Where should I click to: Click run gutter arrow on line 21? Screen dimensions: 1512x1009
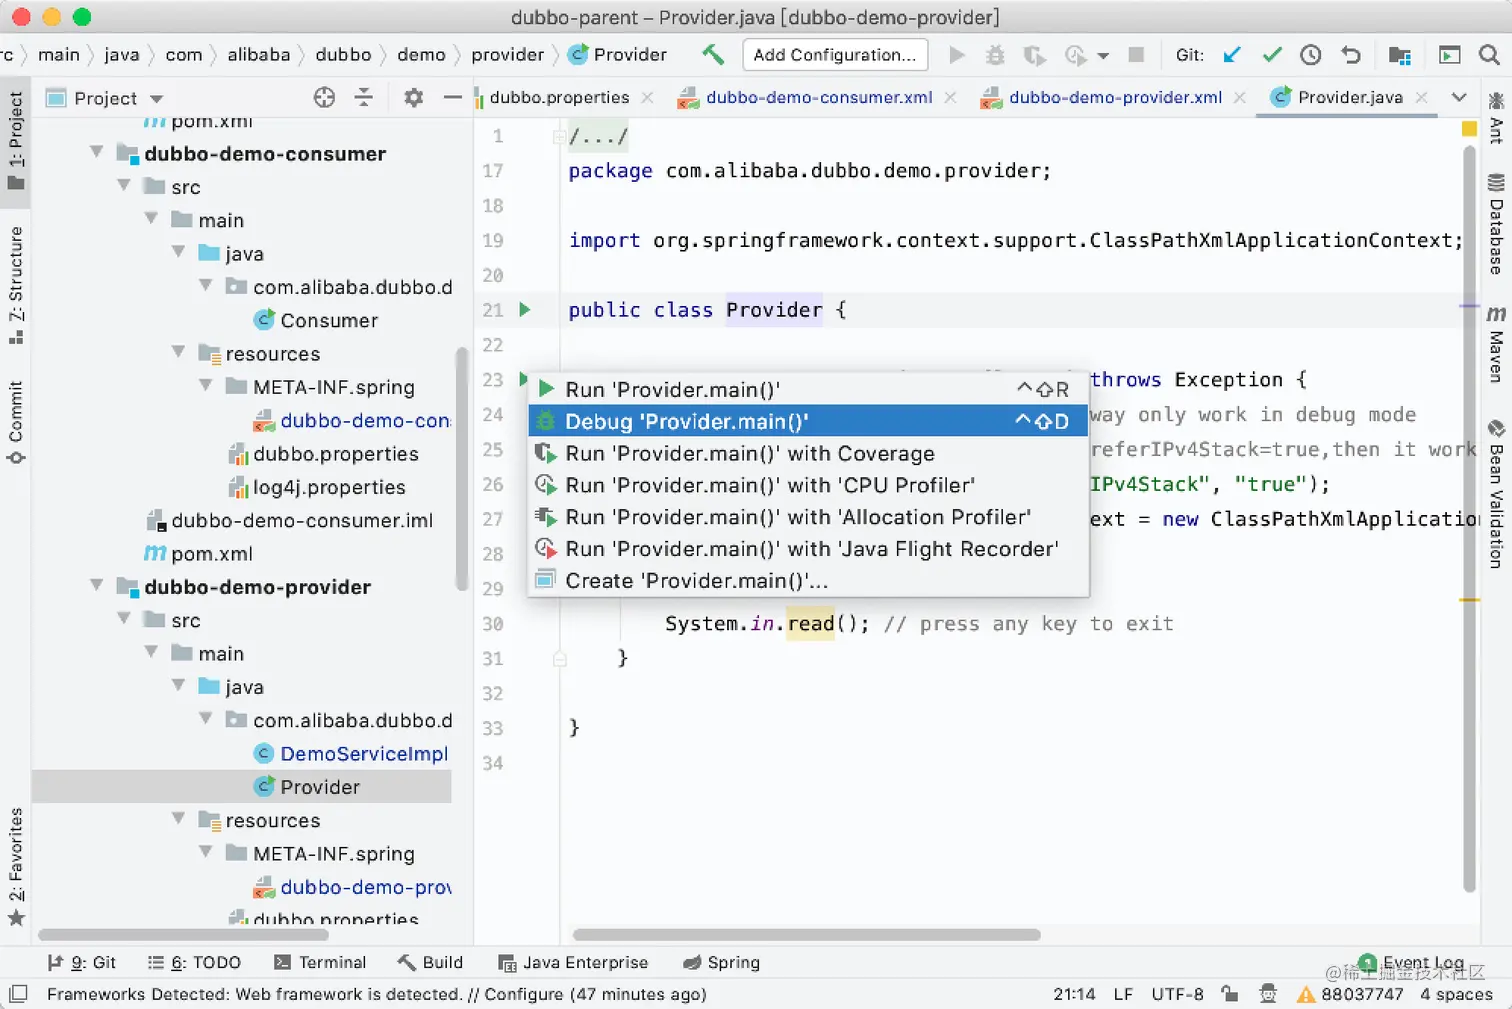click(525, 310)
